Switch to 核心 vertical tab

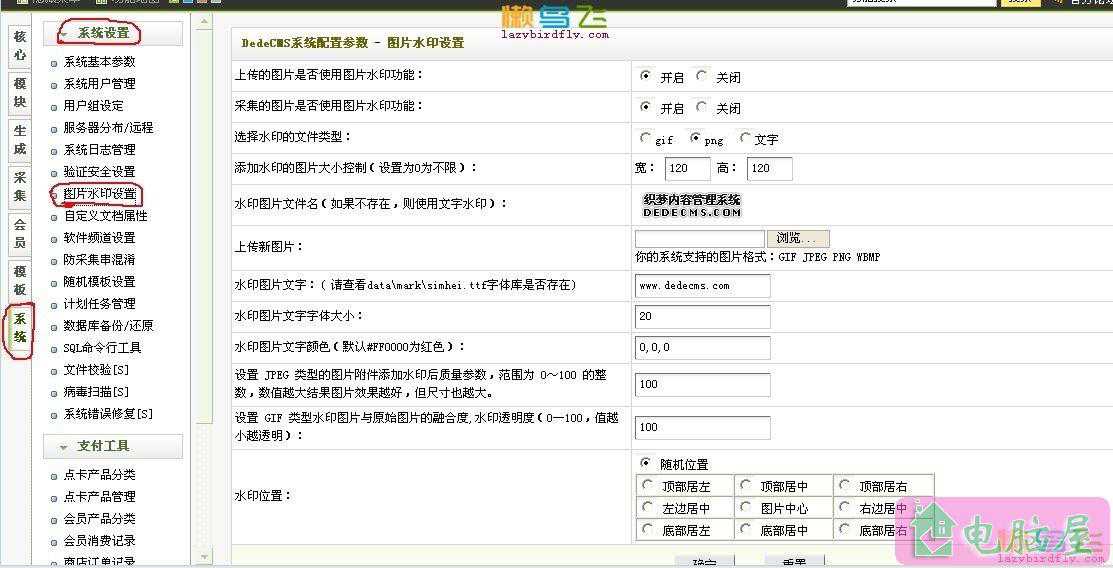[20, 45]
